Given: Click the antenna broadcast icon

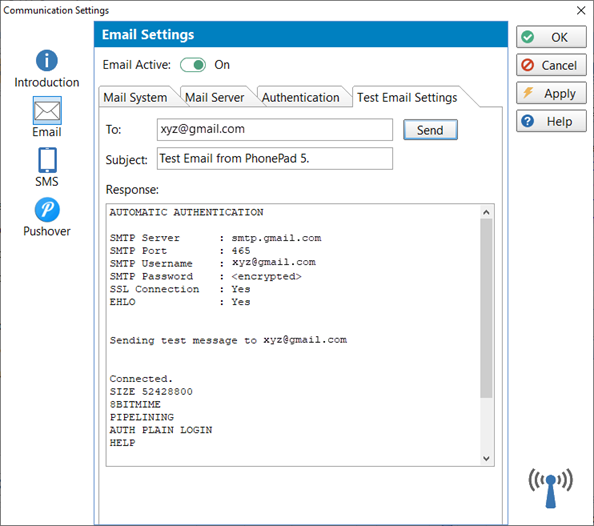Looking at the screenshot, I should 550,488.
